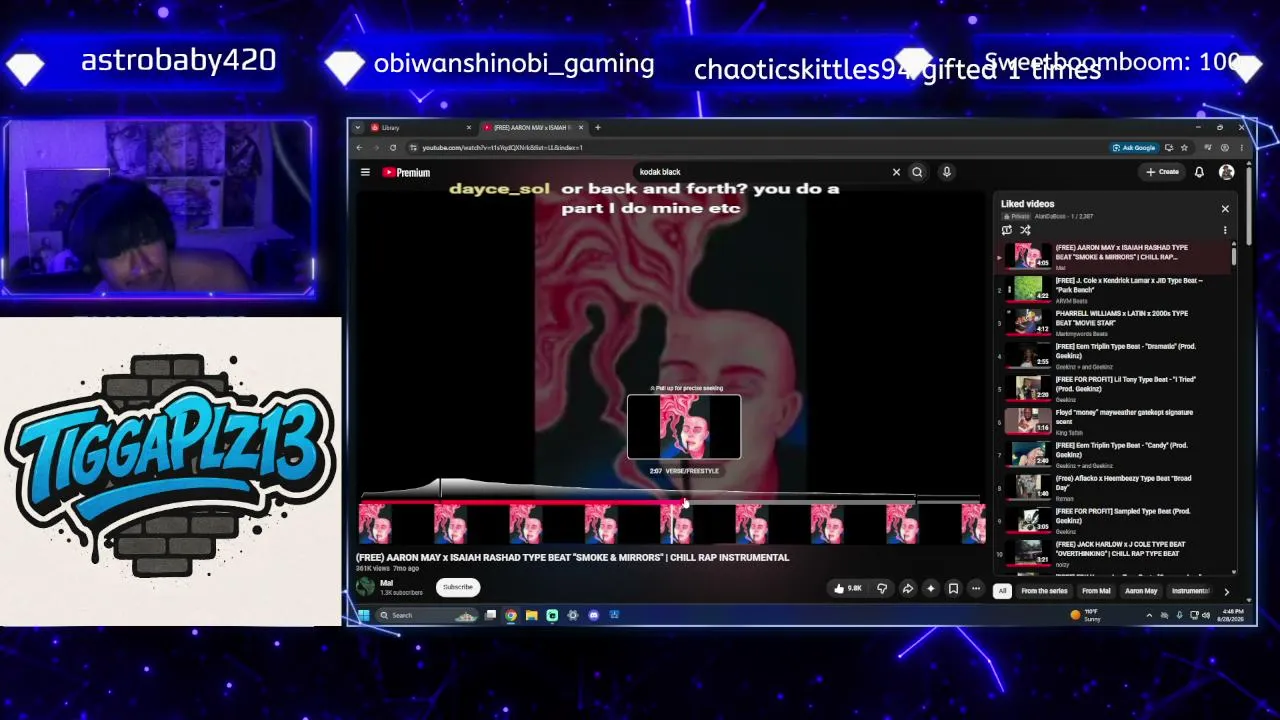The height and width of the screenshot is (720, 1280).
Task: Focus the YouTube search box
Action: click(x=760, y=172)
